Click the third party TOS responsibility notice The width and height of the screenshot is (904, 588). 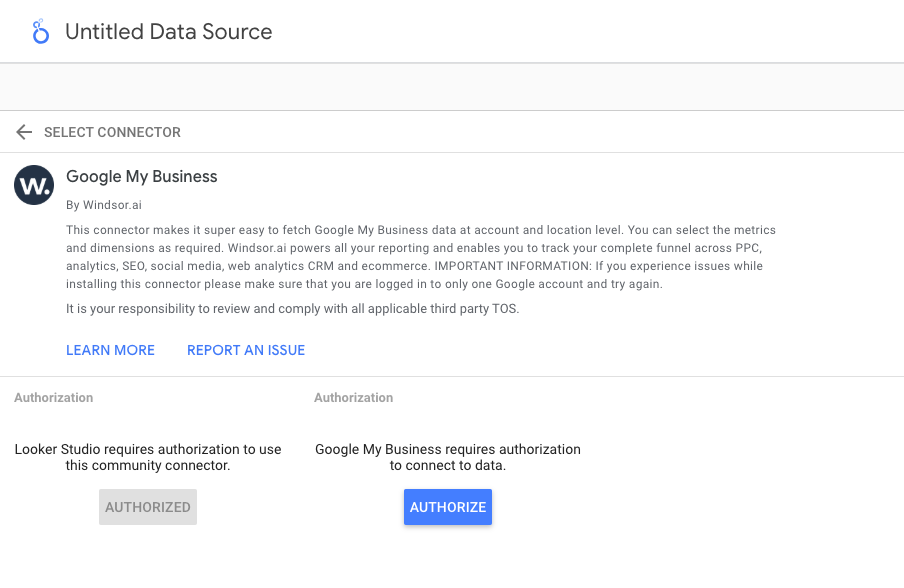point(292,308)
